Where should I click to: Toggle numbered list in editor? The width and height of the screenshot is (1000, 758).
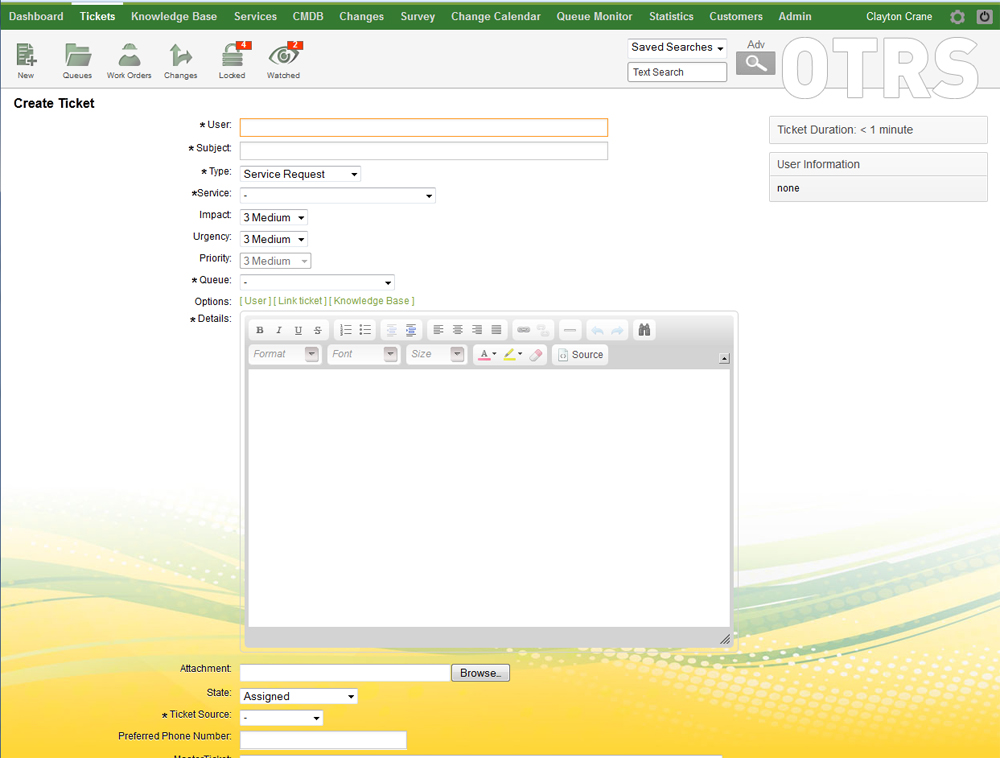click(x=346, y=330)
